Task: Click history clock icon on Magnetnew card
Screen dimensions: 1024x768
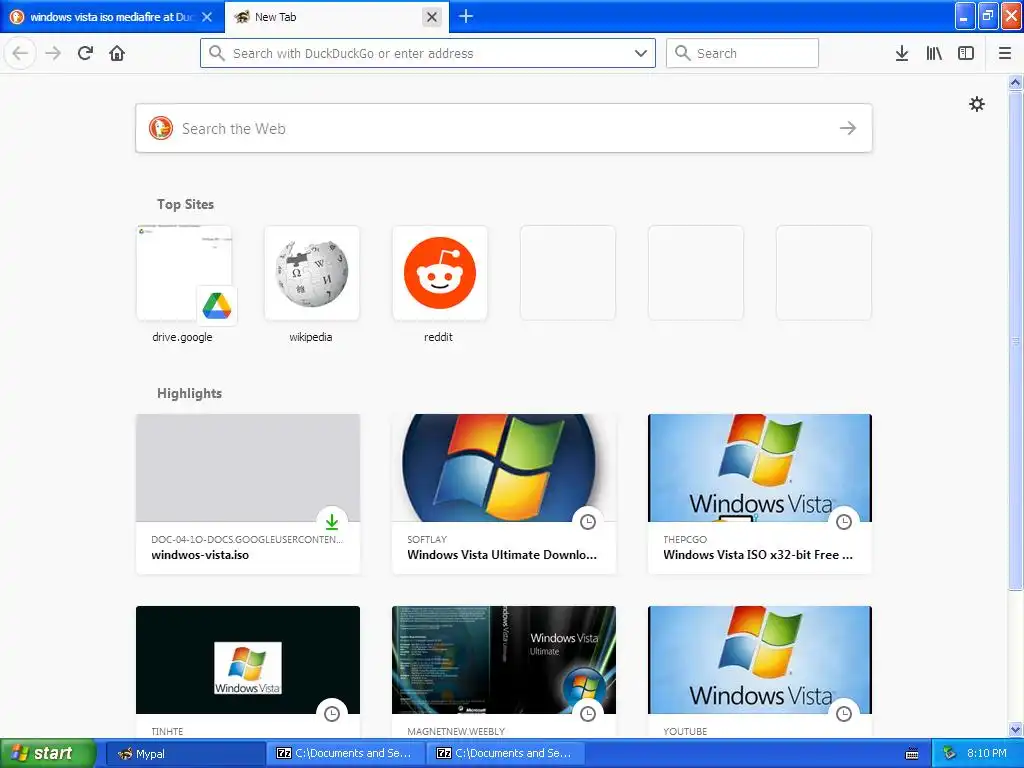Action: [588, 714]
